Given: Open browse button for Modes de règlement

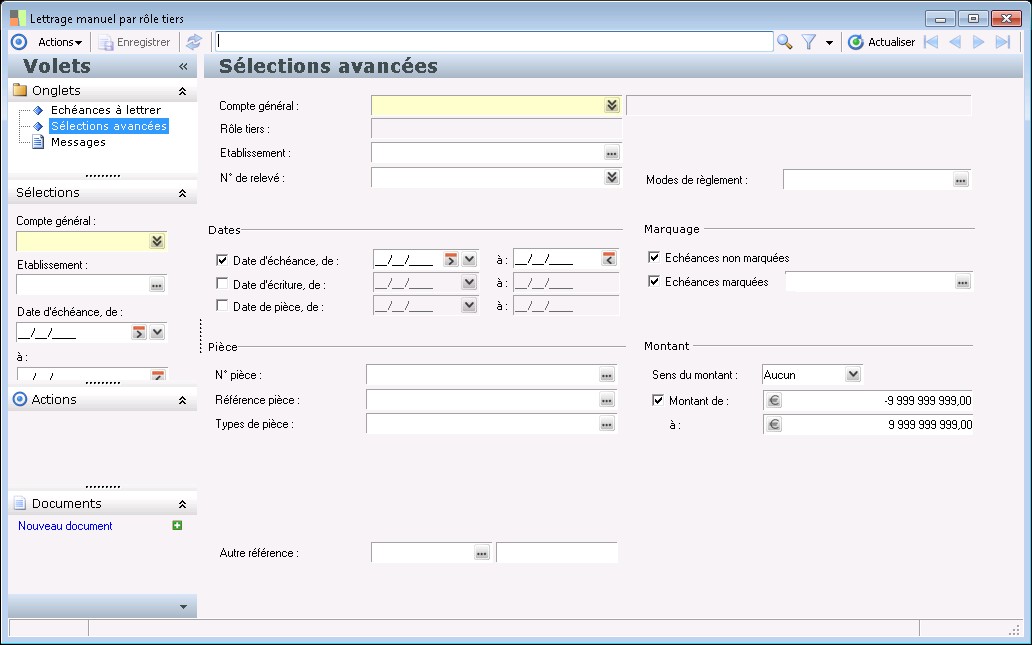Looking at the screenshot, I should tap(961, 180).
